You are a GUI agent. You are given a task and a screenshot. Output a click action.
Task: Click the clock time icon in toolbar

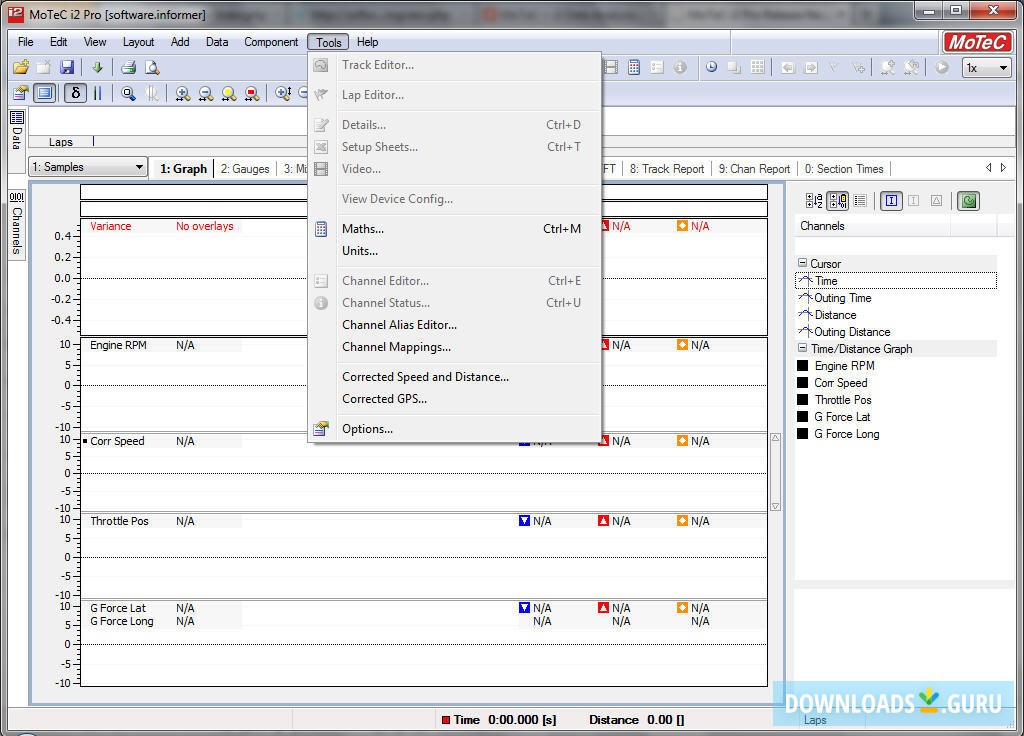(711, 67)
